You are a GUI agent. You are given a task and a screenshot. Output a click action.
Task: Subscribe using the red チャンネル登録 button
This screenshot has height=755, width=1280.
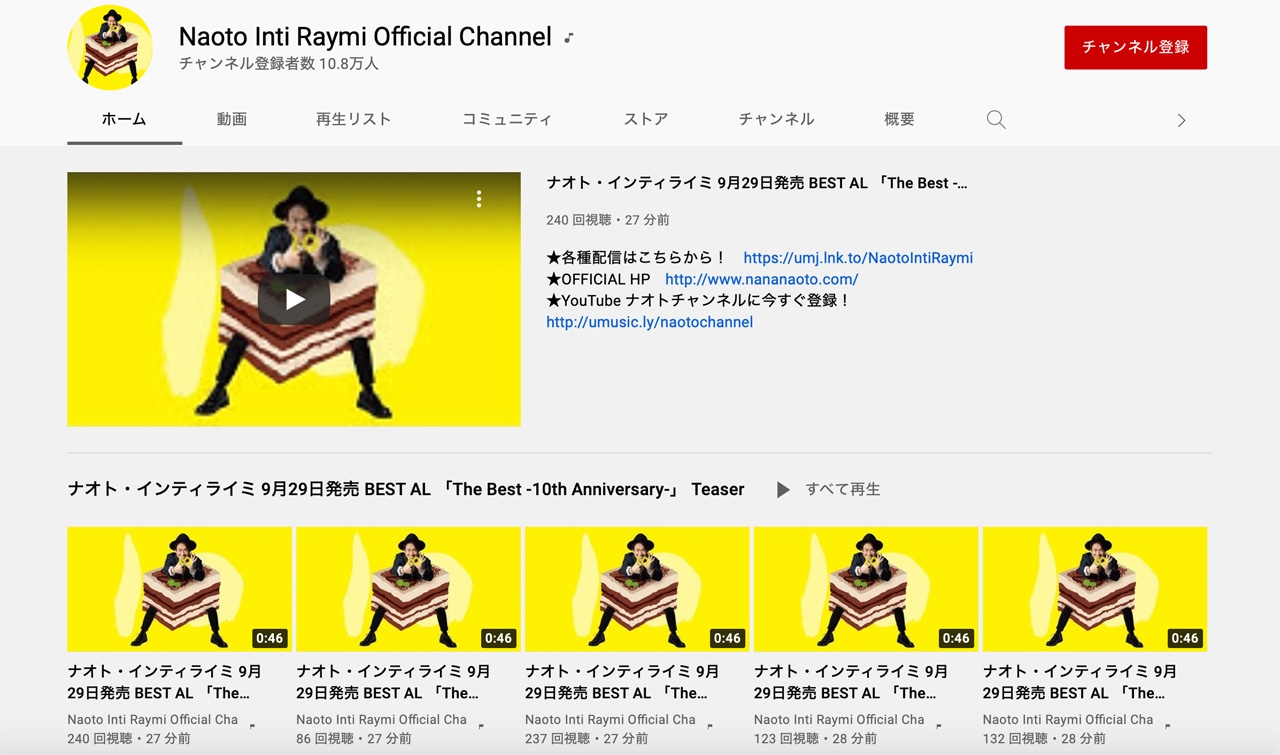(x=1135, y=47)
